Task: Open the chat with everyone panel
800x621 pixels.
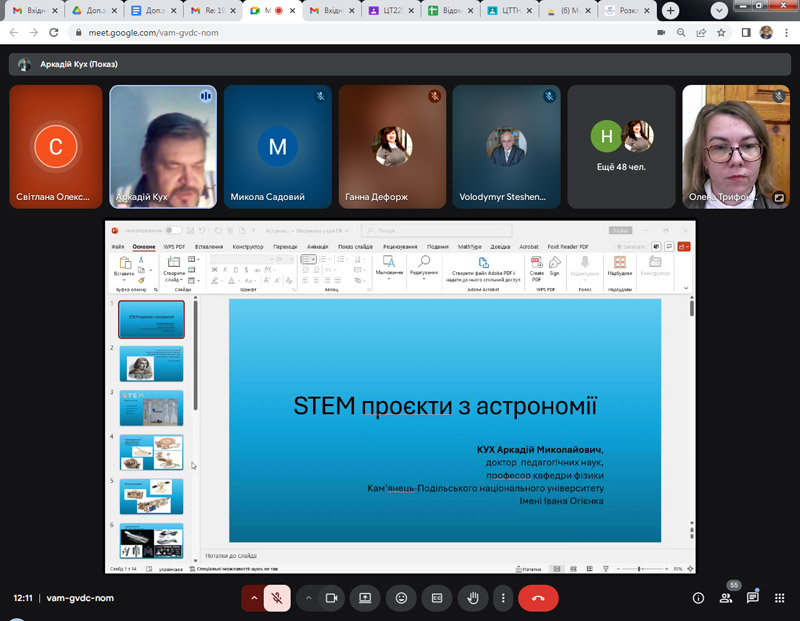Action: point(753,598)
